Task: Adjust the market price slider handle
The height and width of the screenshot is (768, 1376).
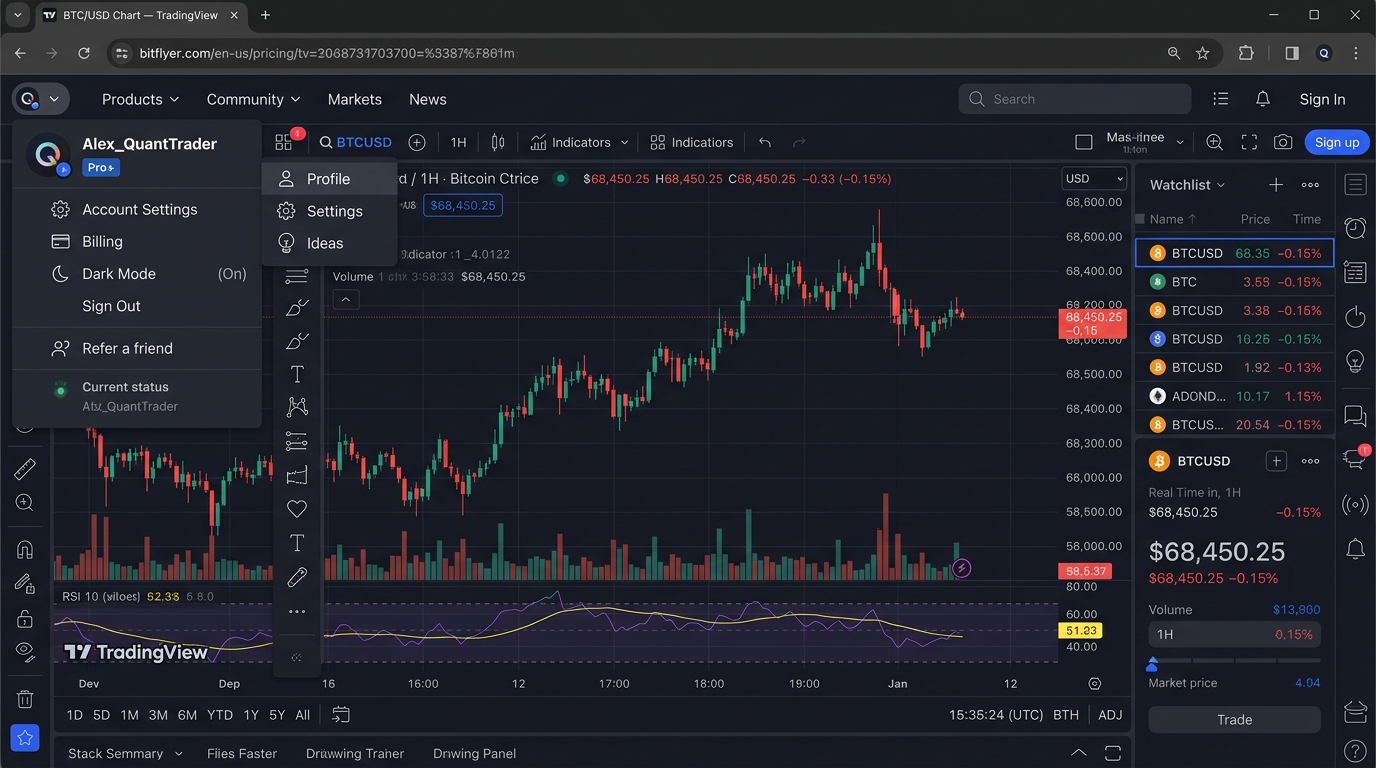Action: [1152, 664]
